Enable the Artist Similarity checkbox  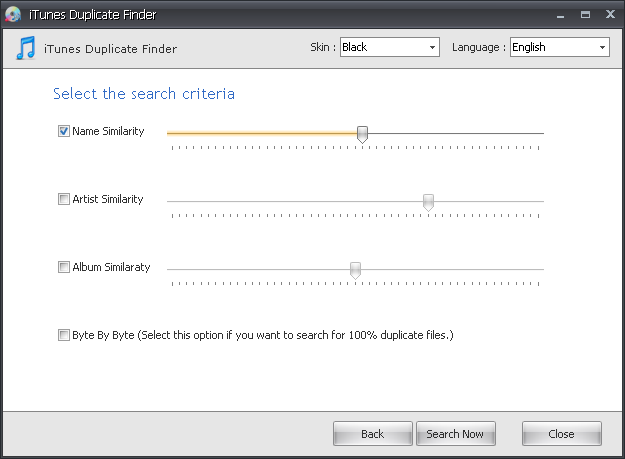pyautogui.click(x=64, y=199)
